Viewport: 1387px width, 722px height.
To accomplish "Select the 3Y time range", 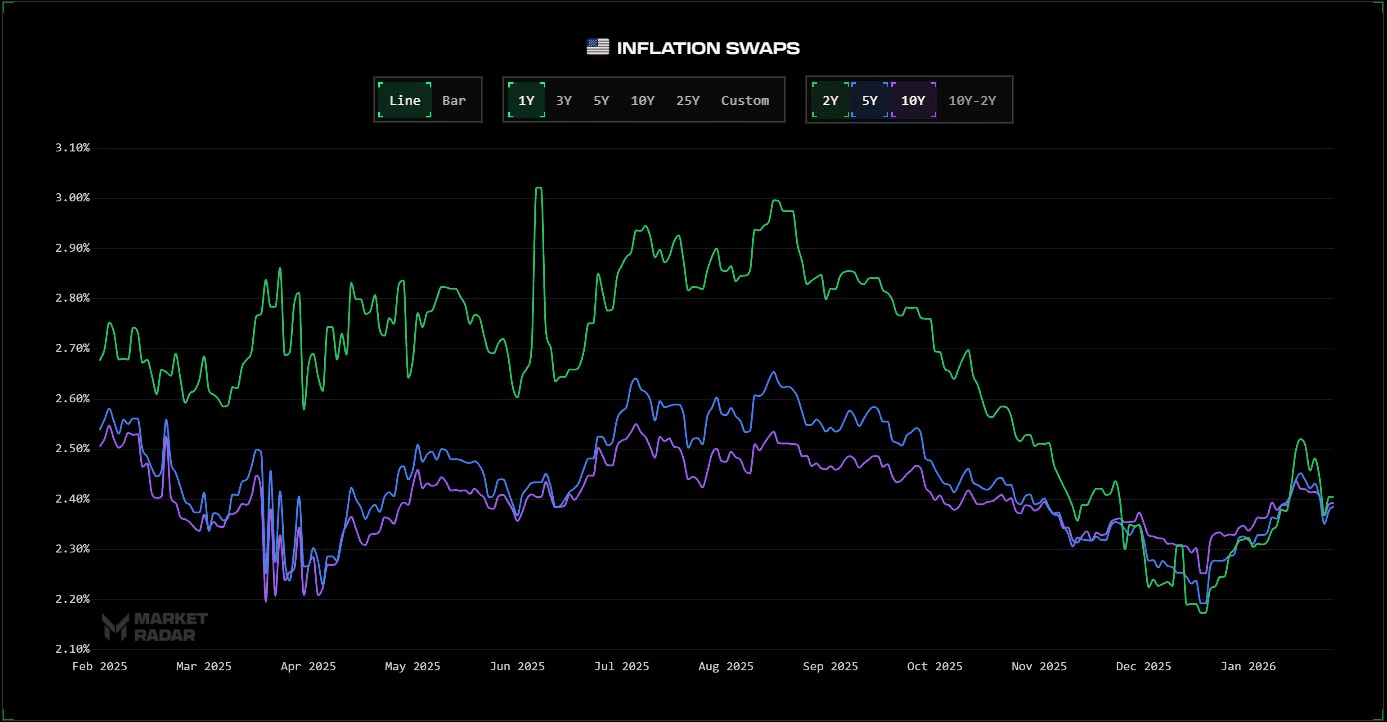I will tap(564, 100).
